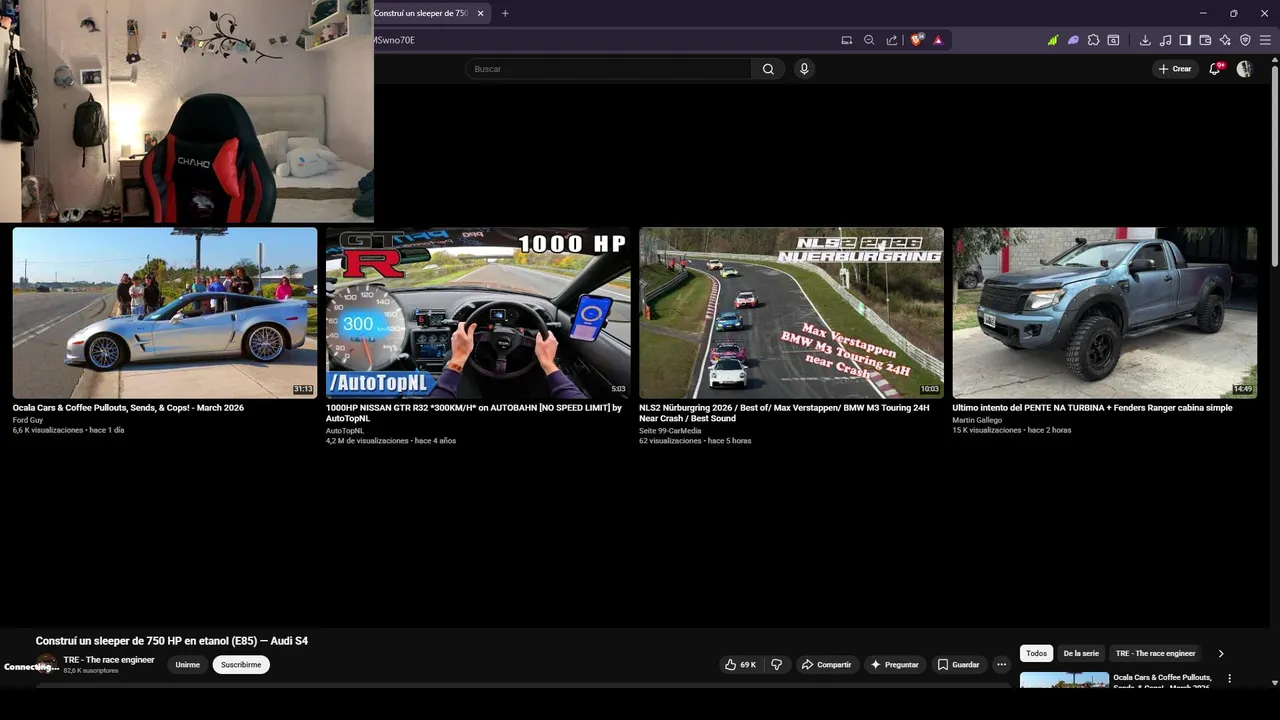Screen dimensions: 1280x720
Task: Click the '82,6 K suscriptores' text
Action: [x=91, y=671]
